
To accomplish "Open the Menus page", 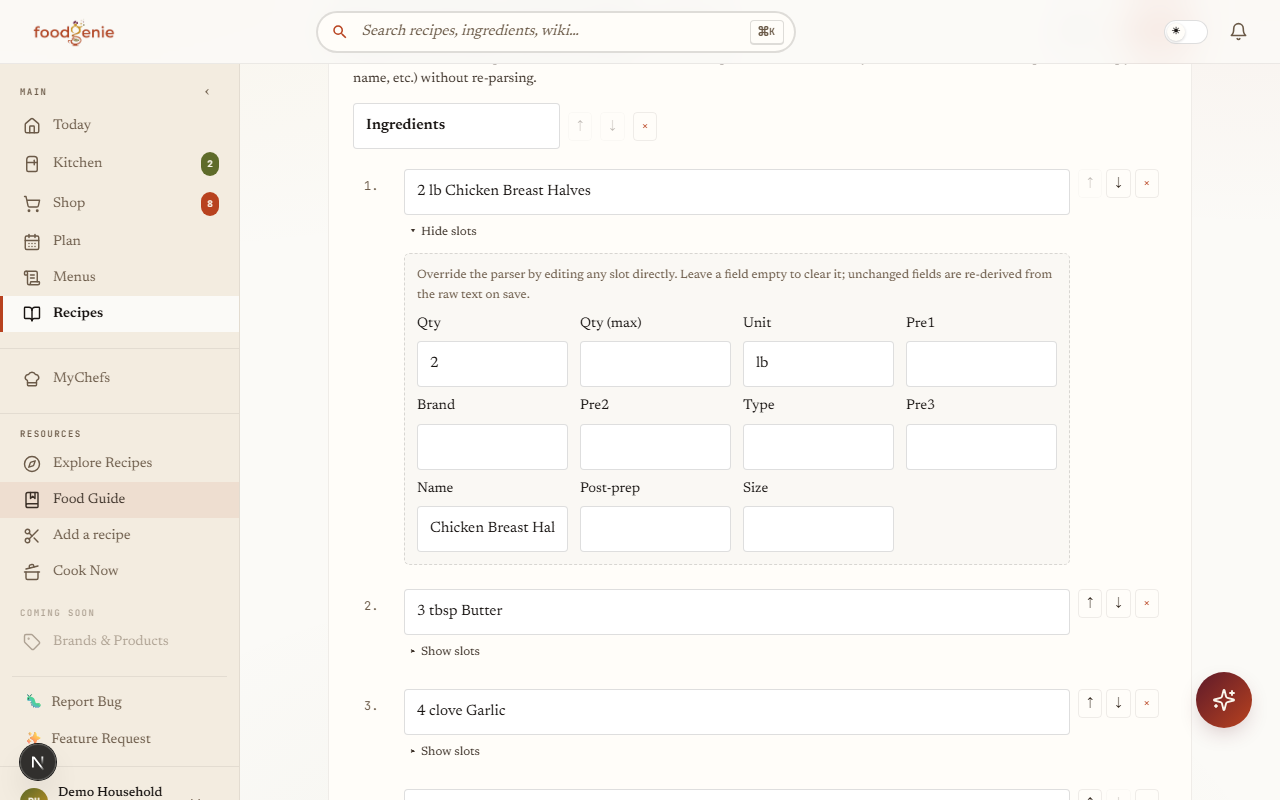I will (x=120, y=277).
